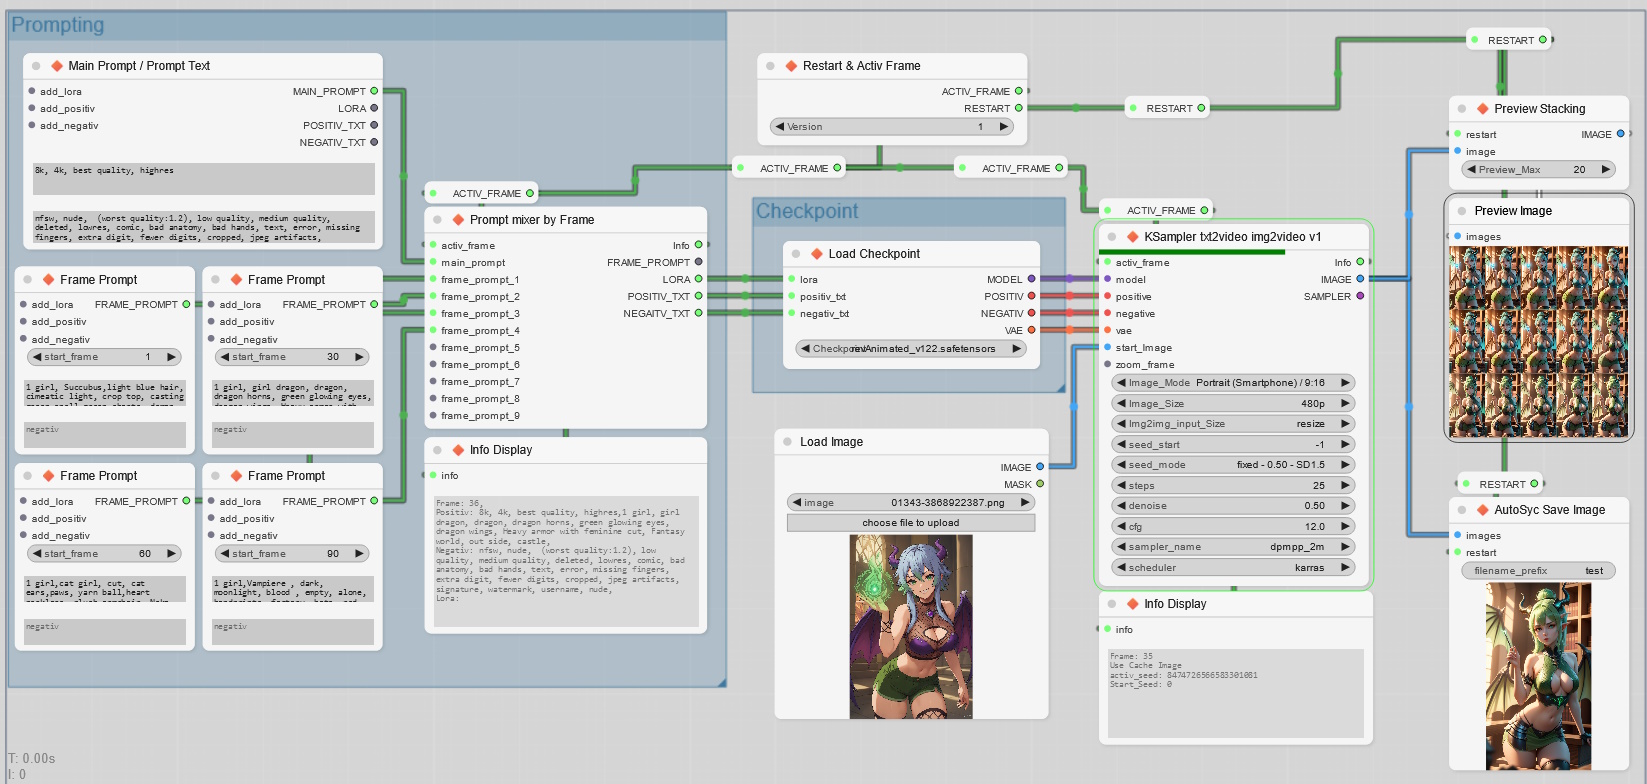Viewport: 1647px width, 784px height.
Task: Click the orange diamond icon on Prompt mixer by Frame
Action: pyautogui.click(x=458, y=220)
